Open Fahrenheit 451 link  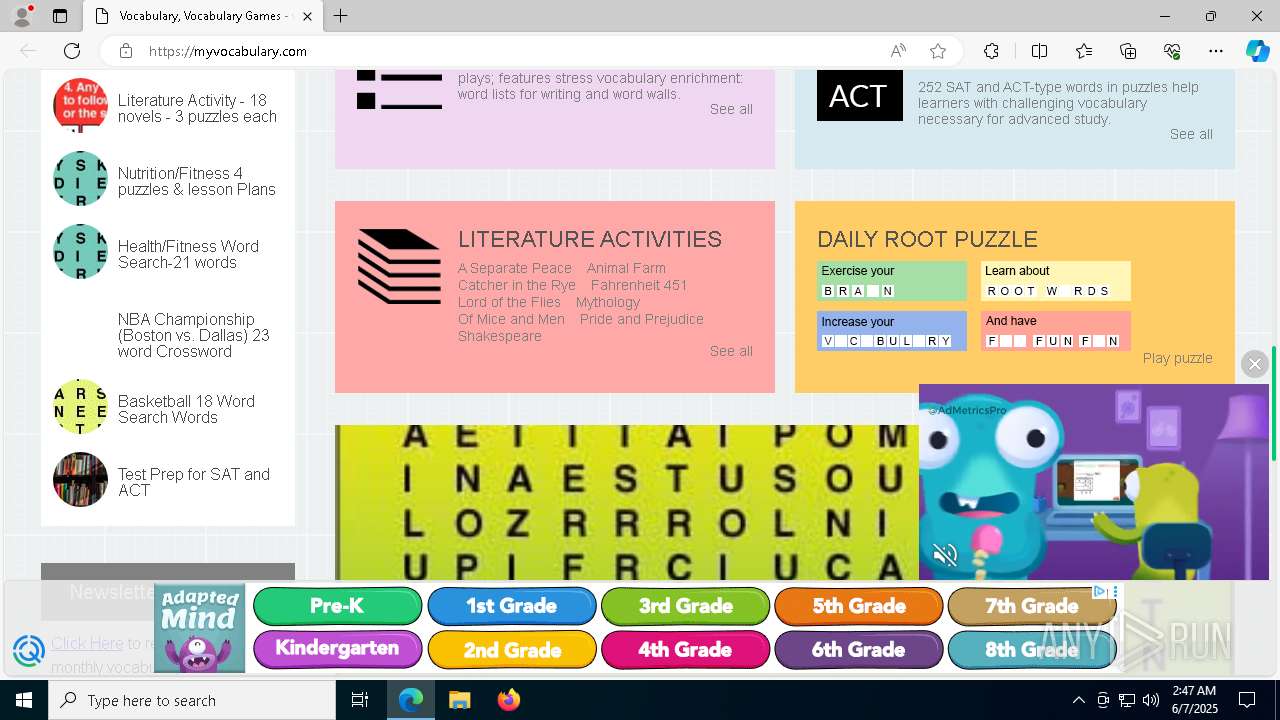pyautogui.click(x=639, y=285)
